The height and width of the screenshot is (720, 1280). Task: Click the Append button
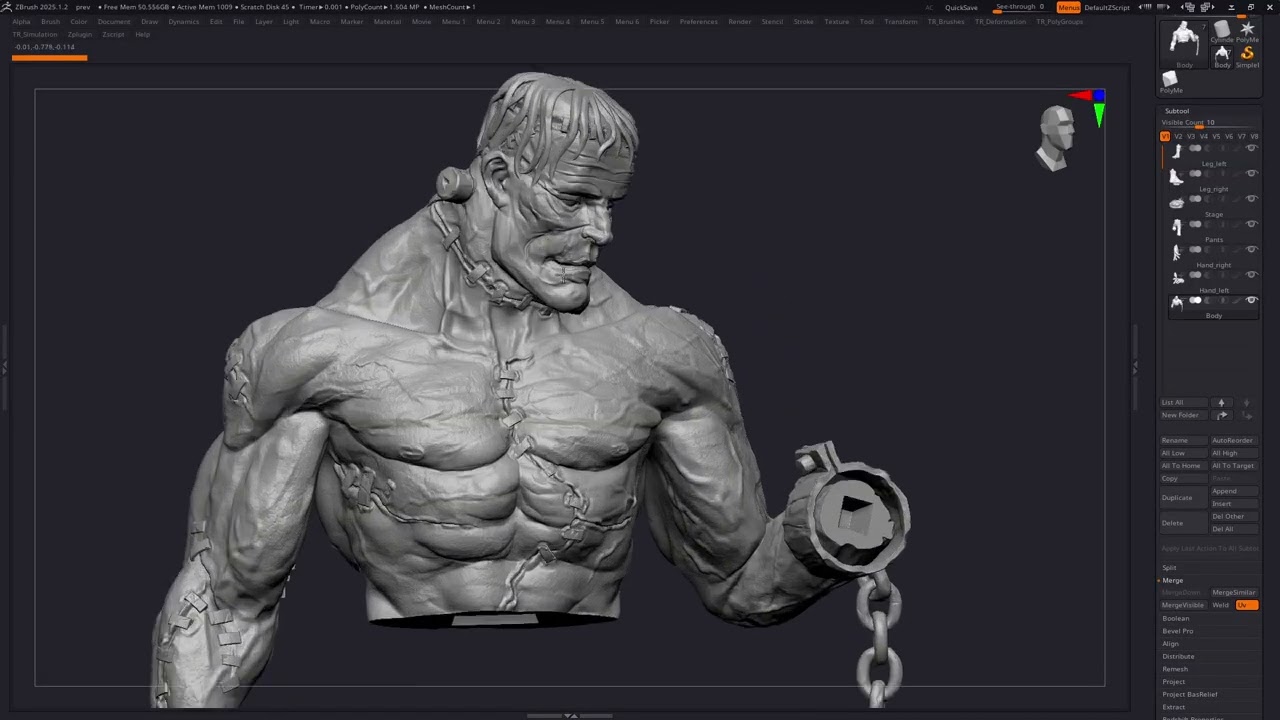coord(1234,491)
